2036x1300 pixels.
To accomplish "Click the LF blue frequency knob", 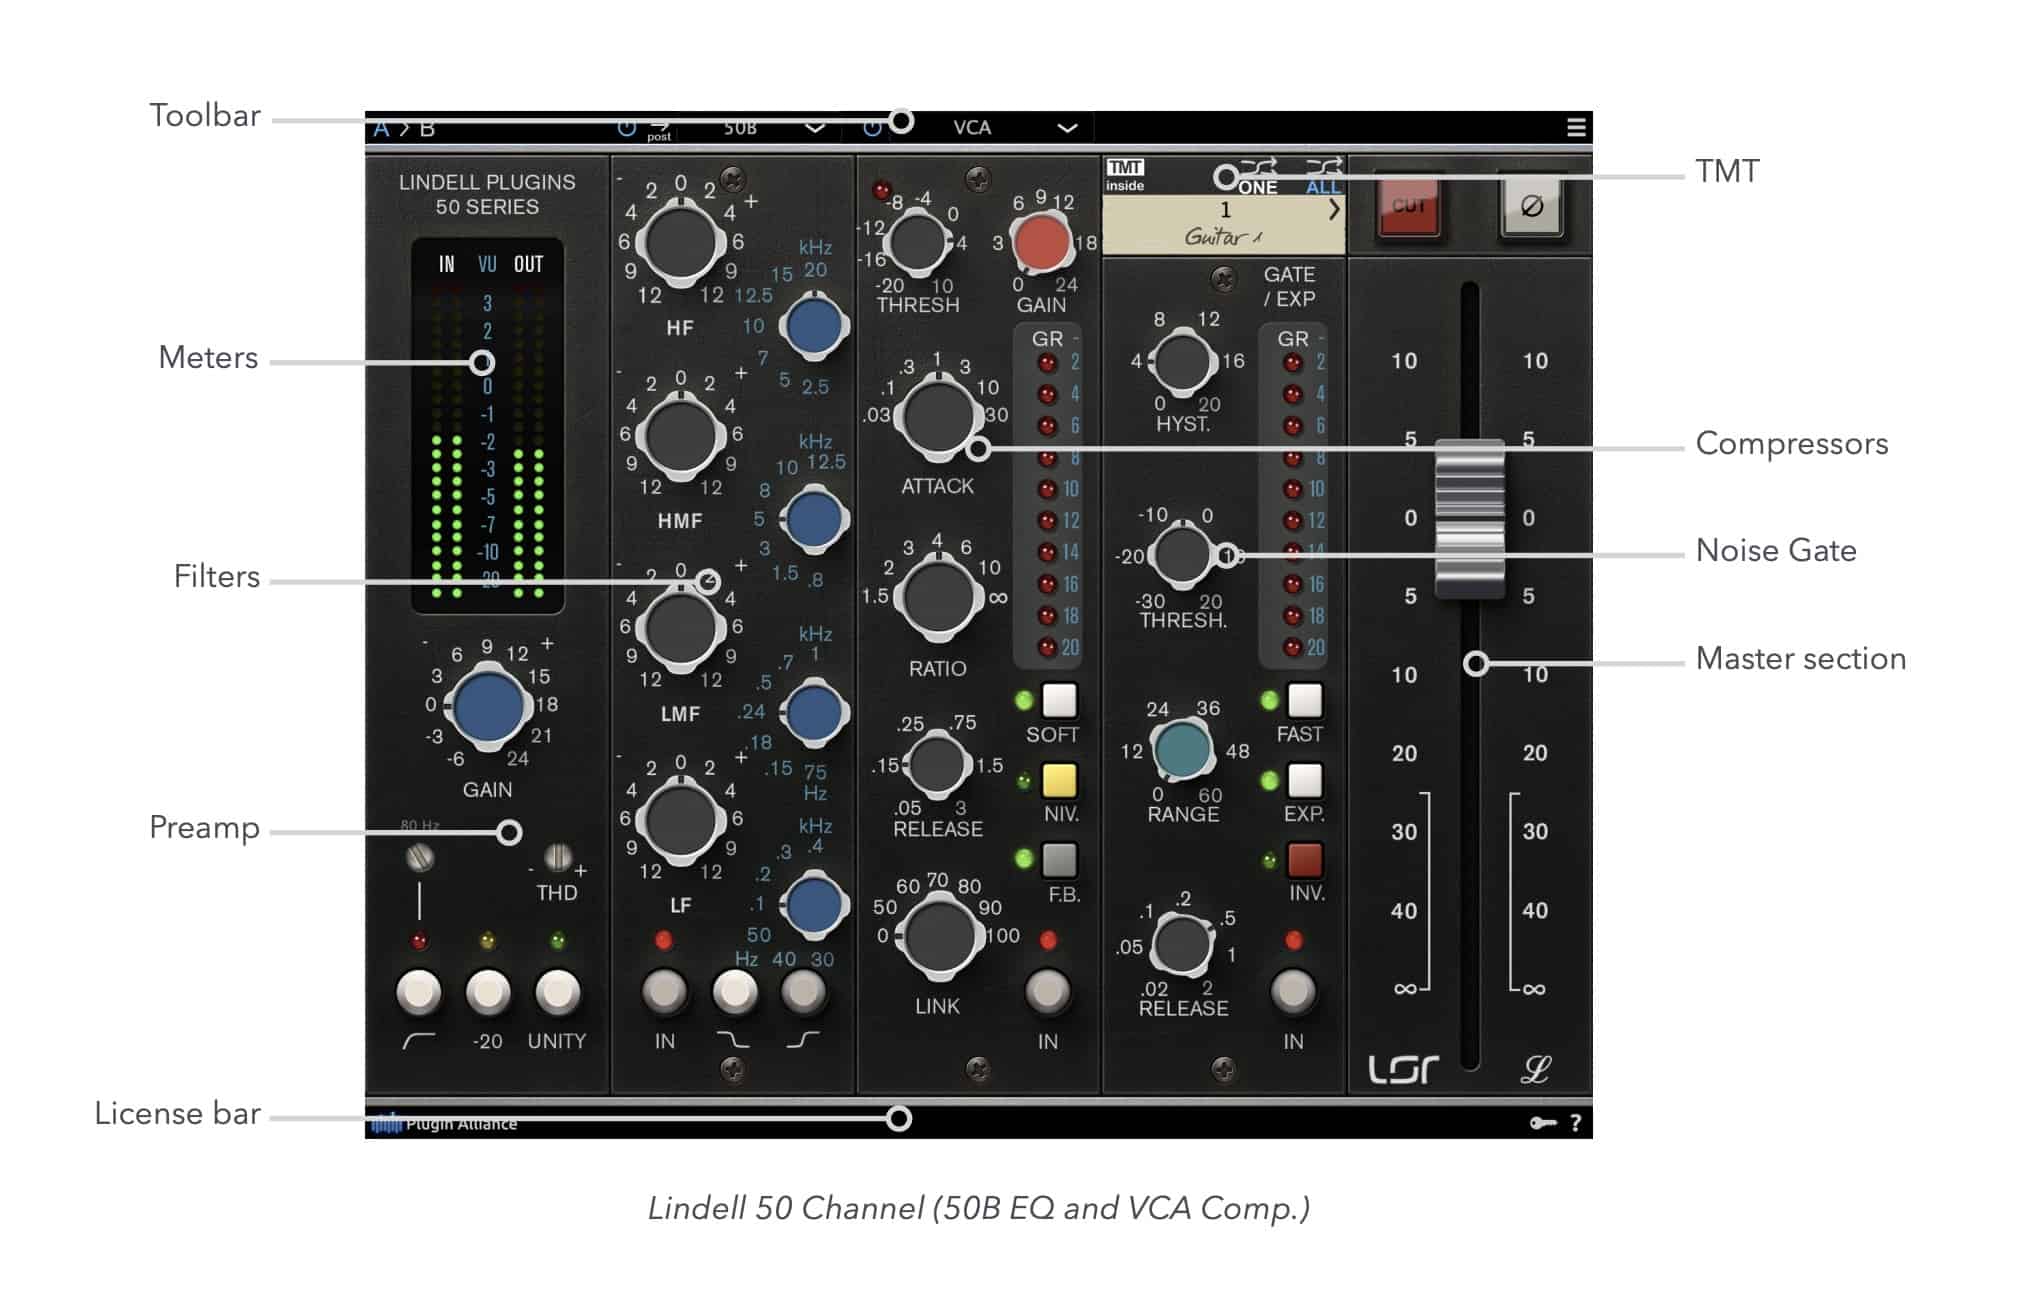I will click(814, 903).
